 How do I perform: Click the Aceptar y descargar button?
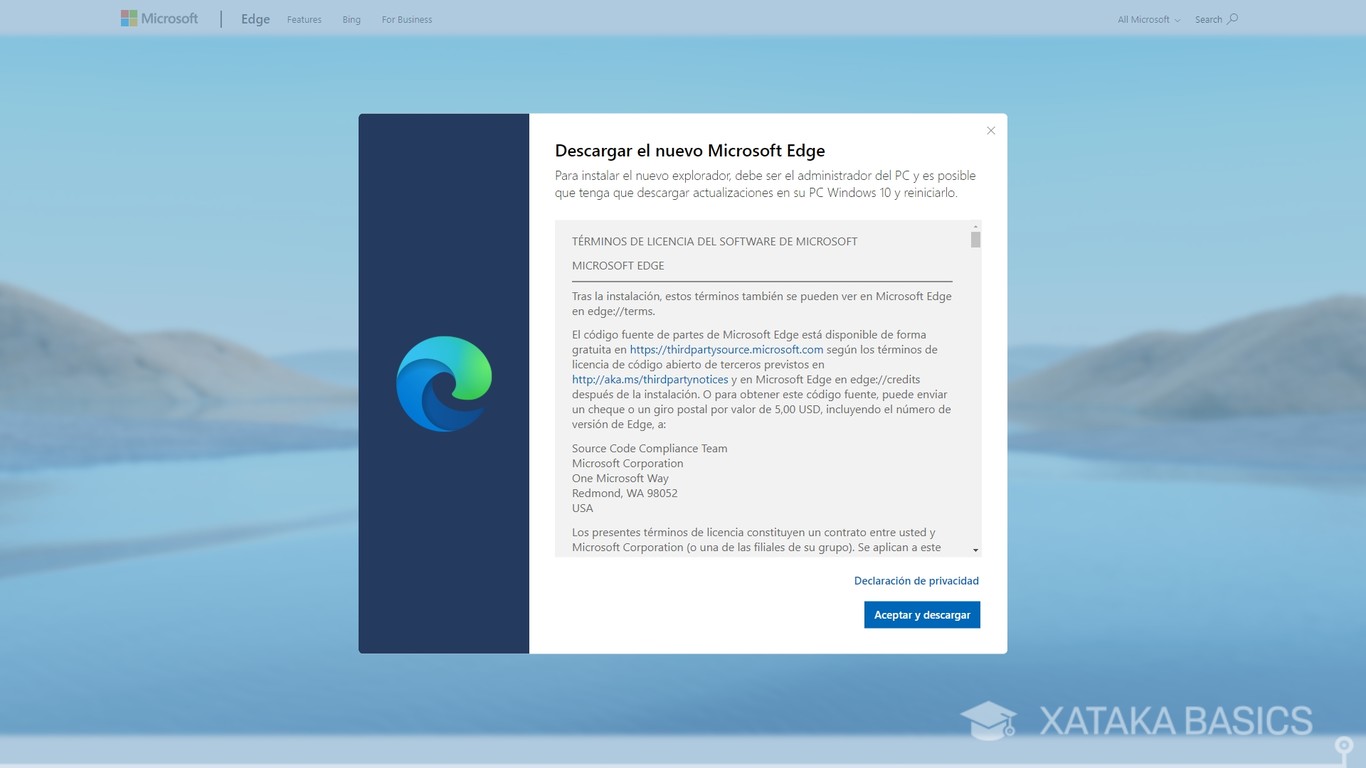[x=921, y=614]
